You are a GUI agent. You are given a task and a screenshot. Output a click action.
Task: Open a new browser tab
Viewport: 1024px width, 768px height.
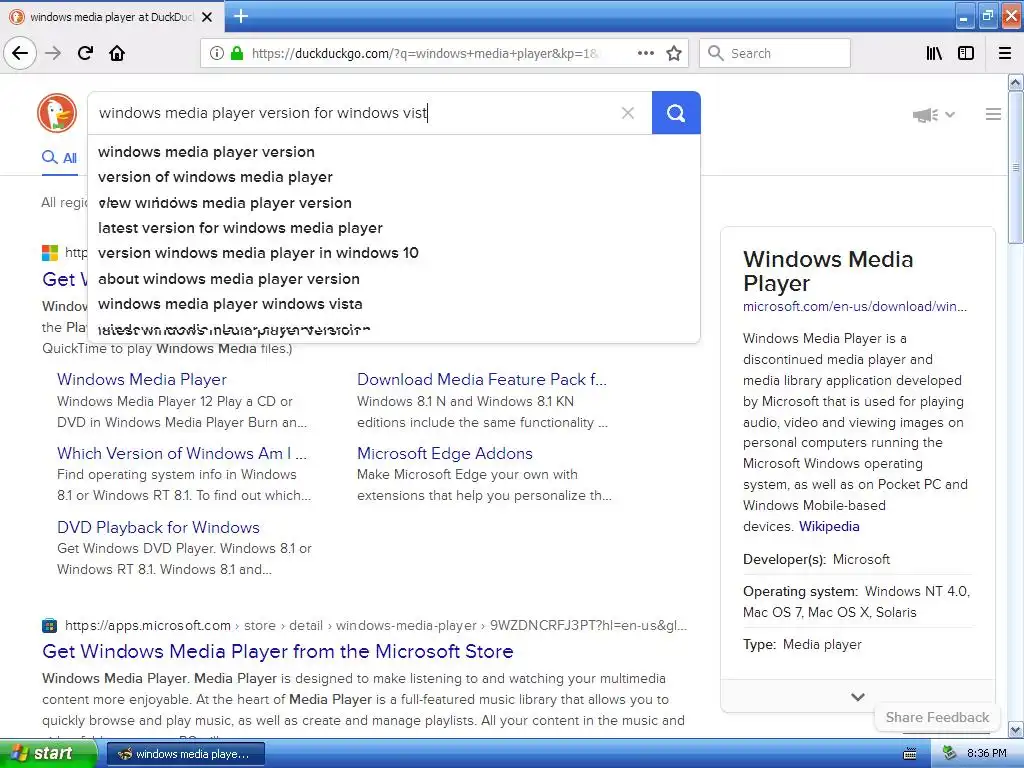coord(240,16)
